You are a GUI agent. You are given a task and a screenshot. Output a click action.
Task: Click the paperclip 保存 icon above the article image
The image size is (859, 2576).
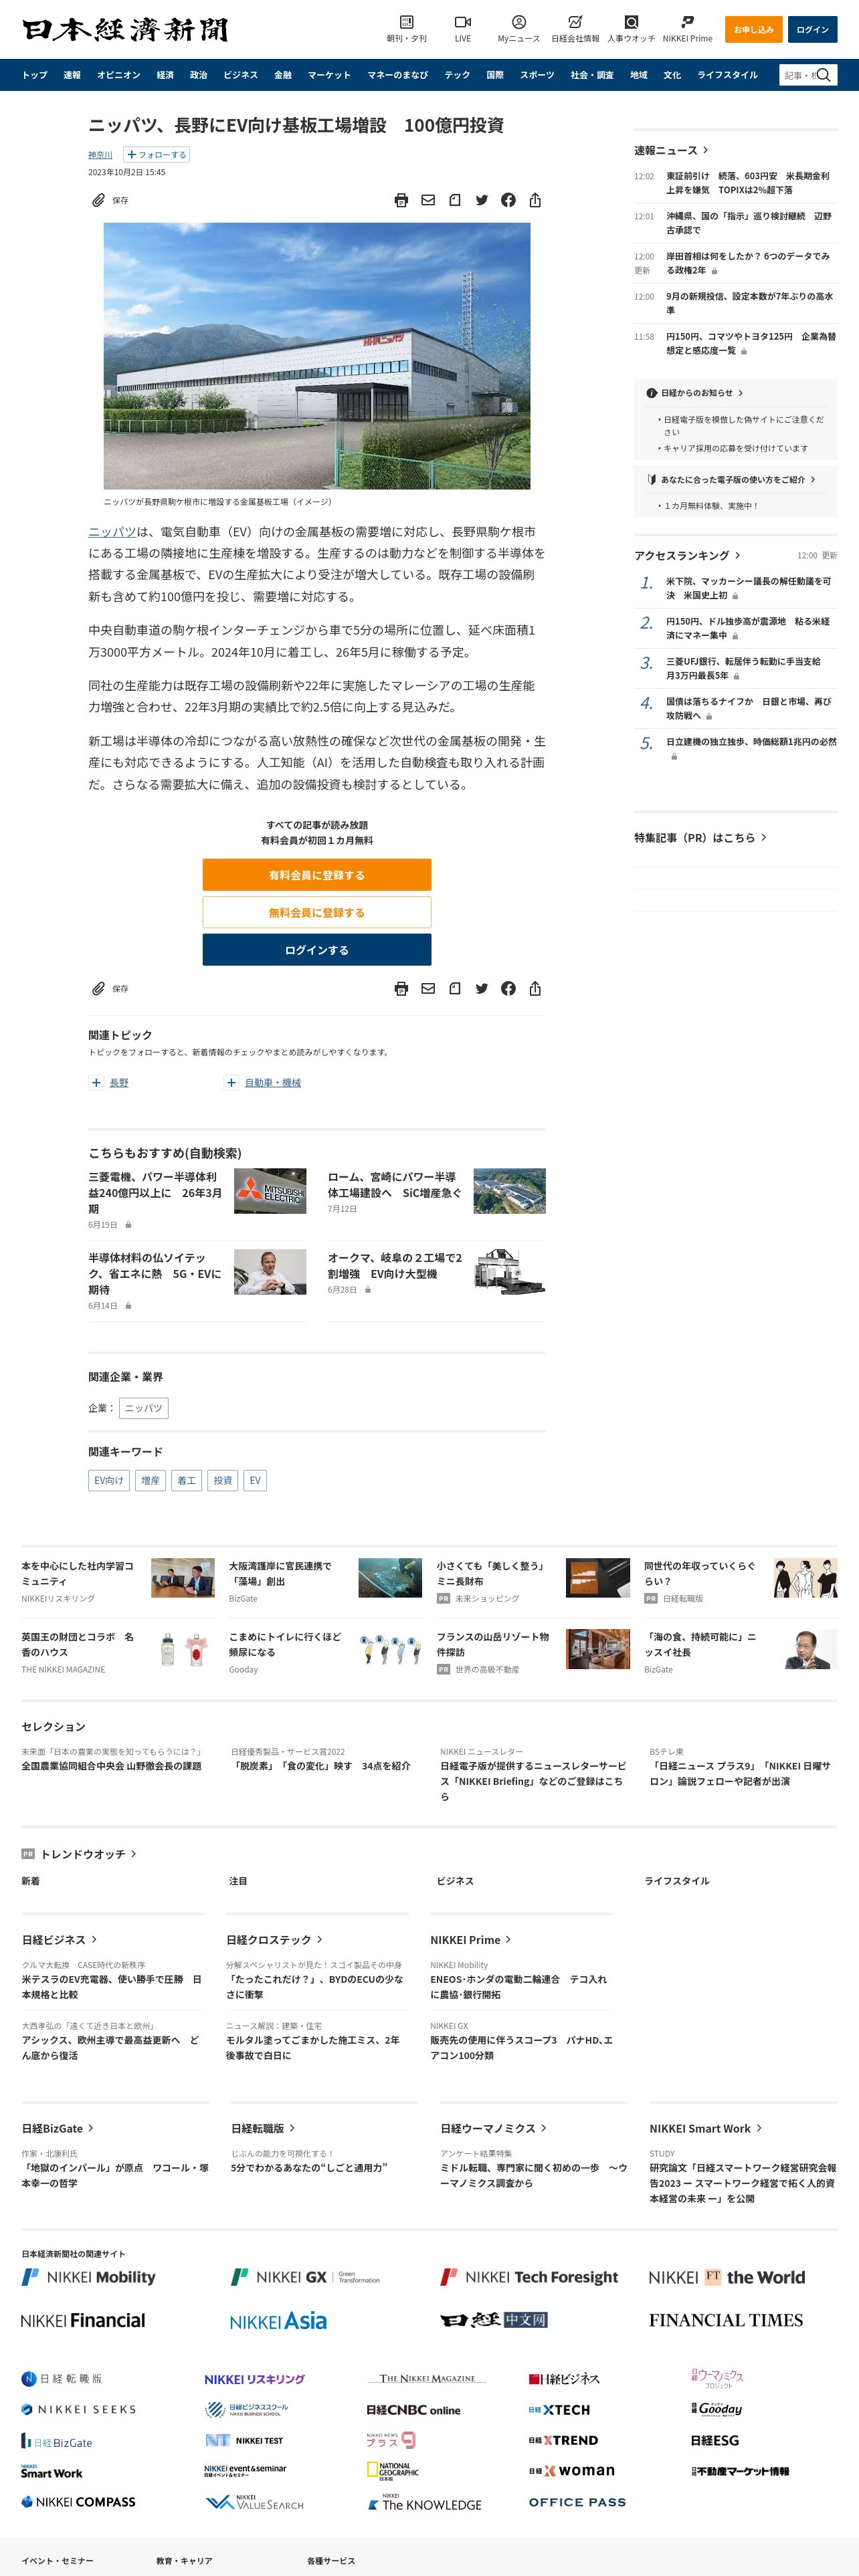98,200
